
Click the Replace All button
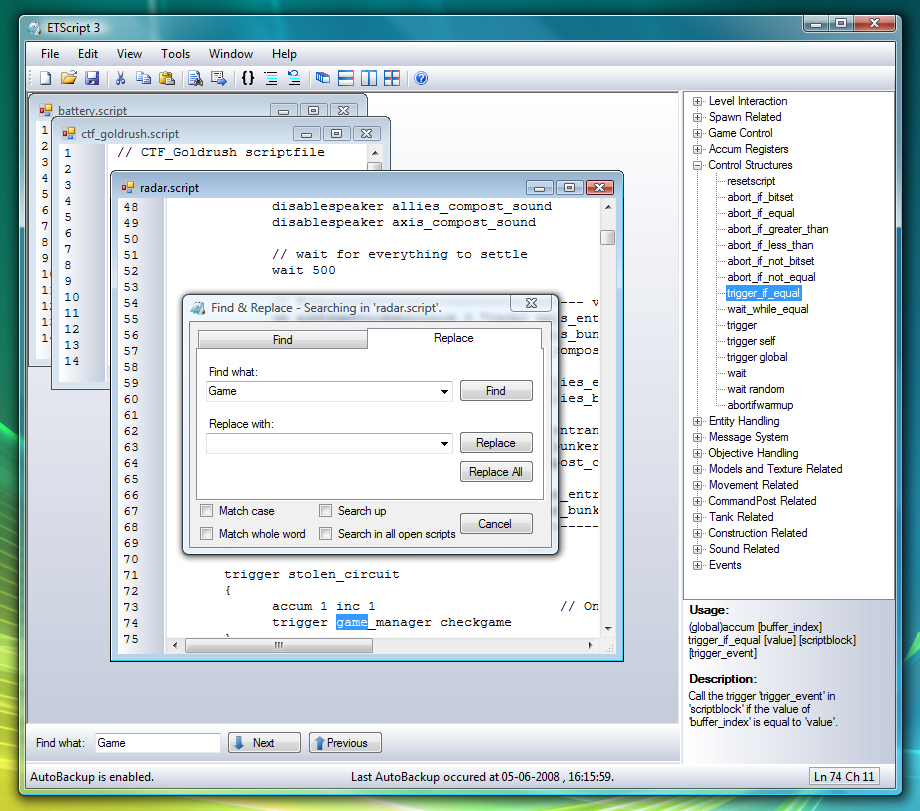pos(496,472)
